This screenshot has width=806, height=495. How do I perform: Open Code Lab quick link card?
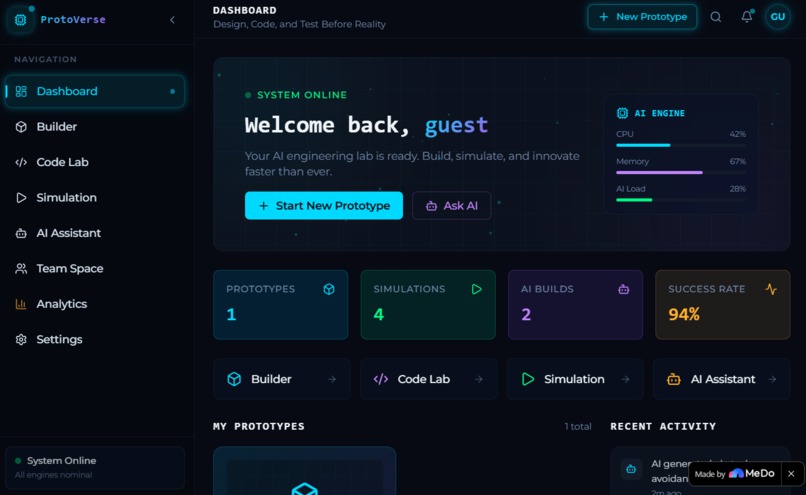point(429,379)
